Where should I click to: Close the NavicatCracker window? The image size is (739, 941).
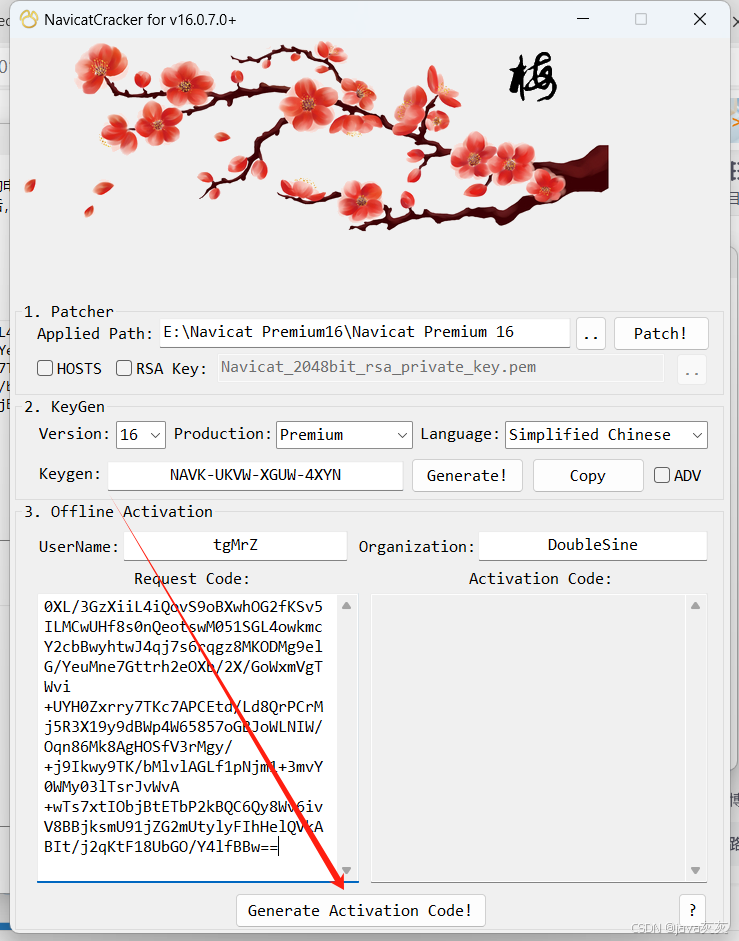[700, 19]
